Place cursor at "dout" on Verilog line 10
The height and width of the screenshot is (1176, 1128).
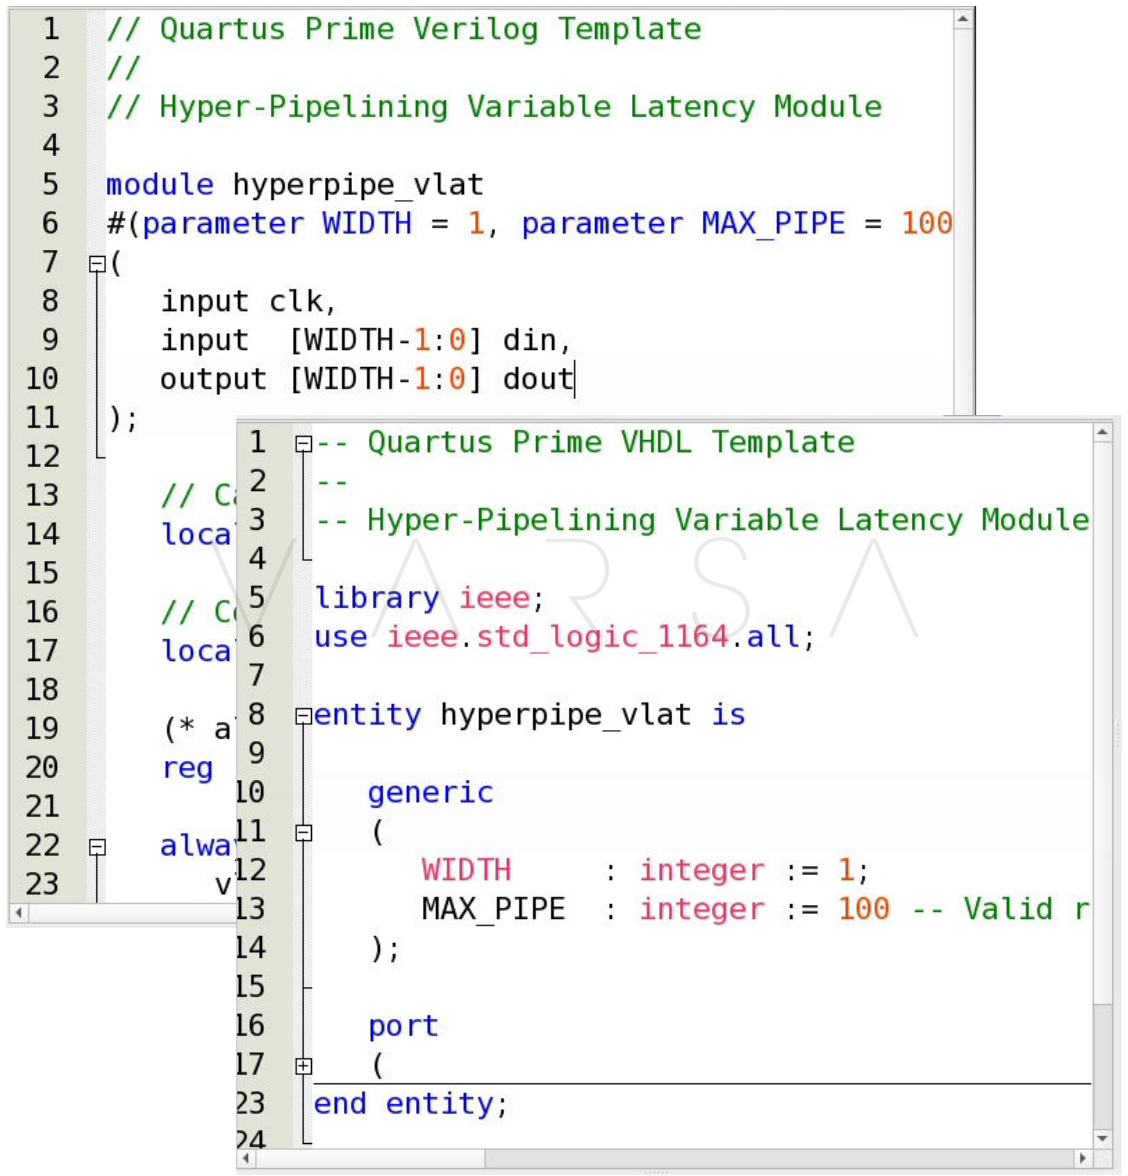(537, 379)
